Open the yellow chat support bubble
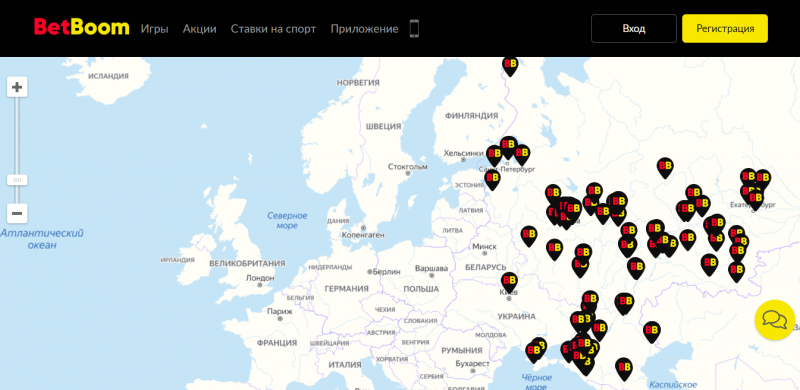800x390 pixels. click(x=775, y=320)
